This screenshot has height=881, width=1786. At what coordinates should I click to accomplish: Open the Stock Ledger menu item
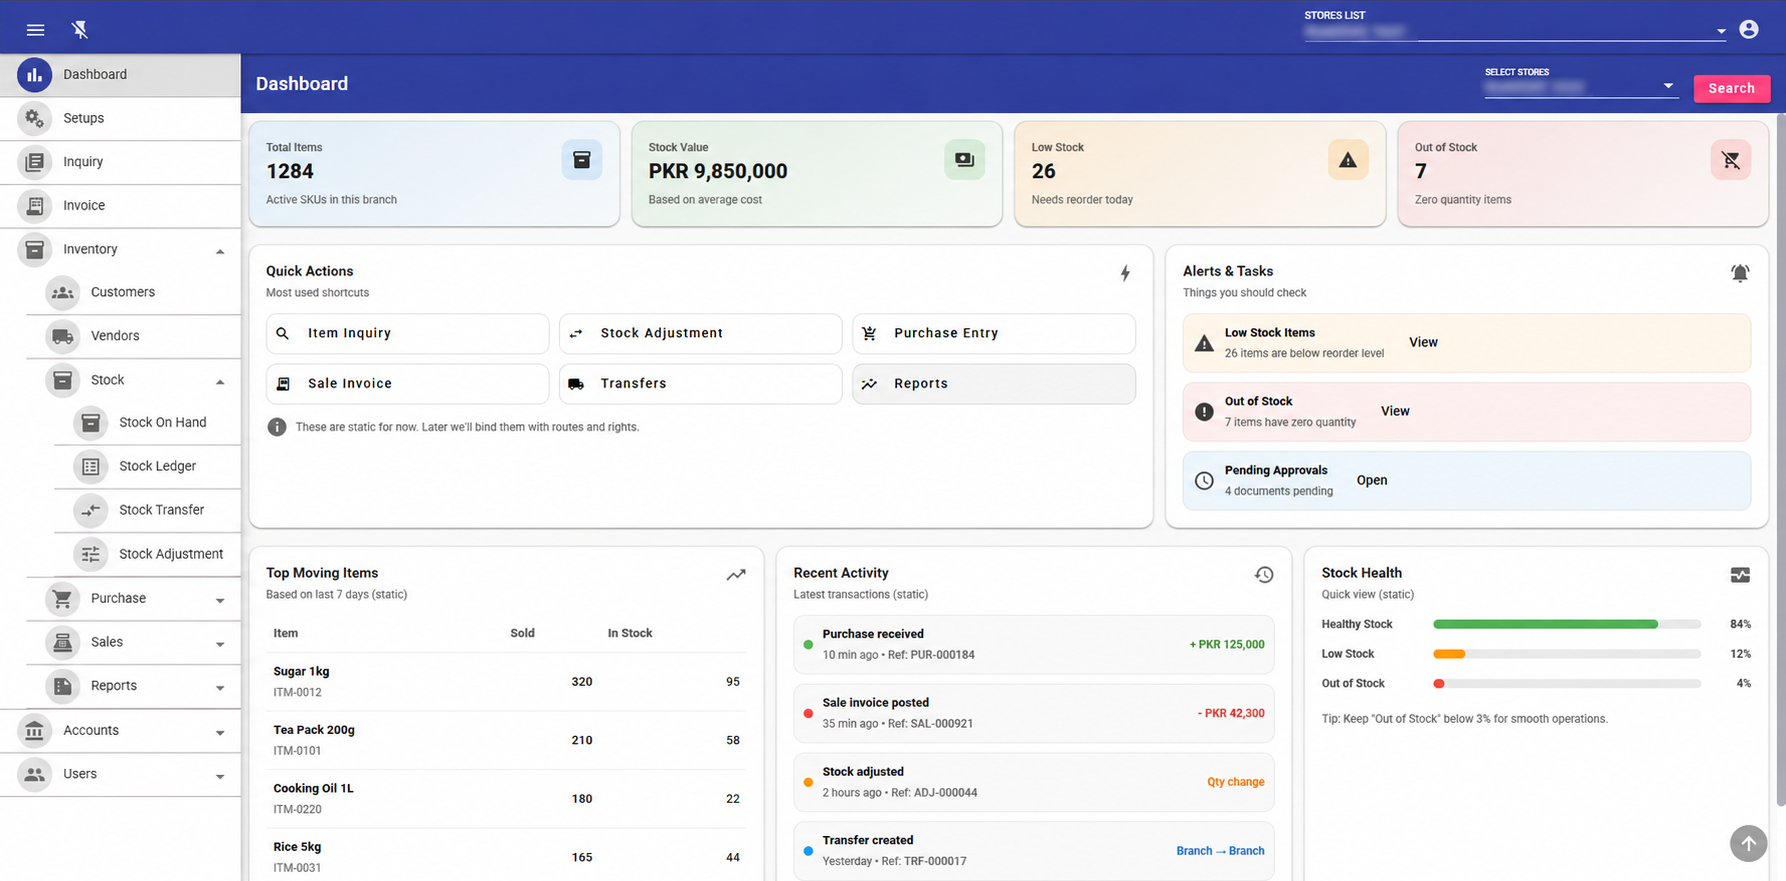148,466
